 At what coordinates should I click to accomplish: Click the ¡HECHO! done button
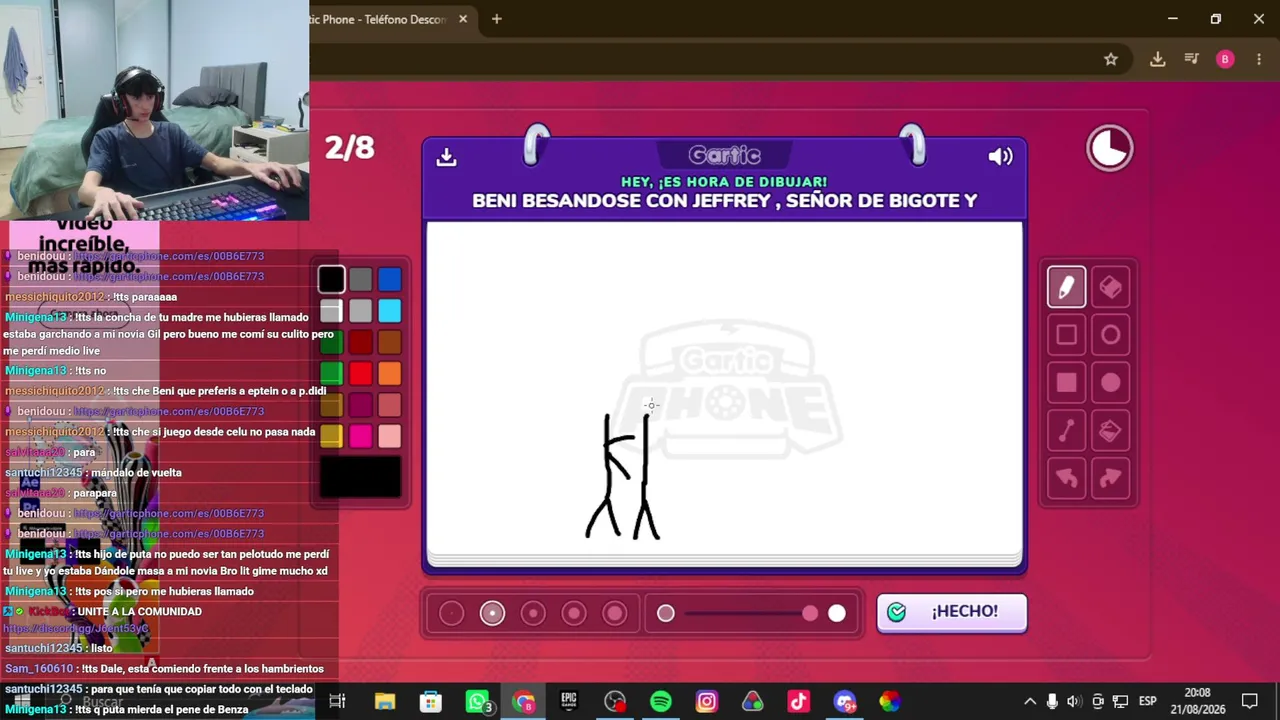click(952, 612)
